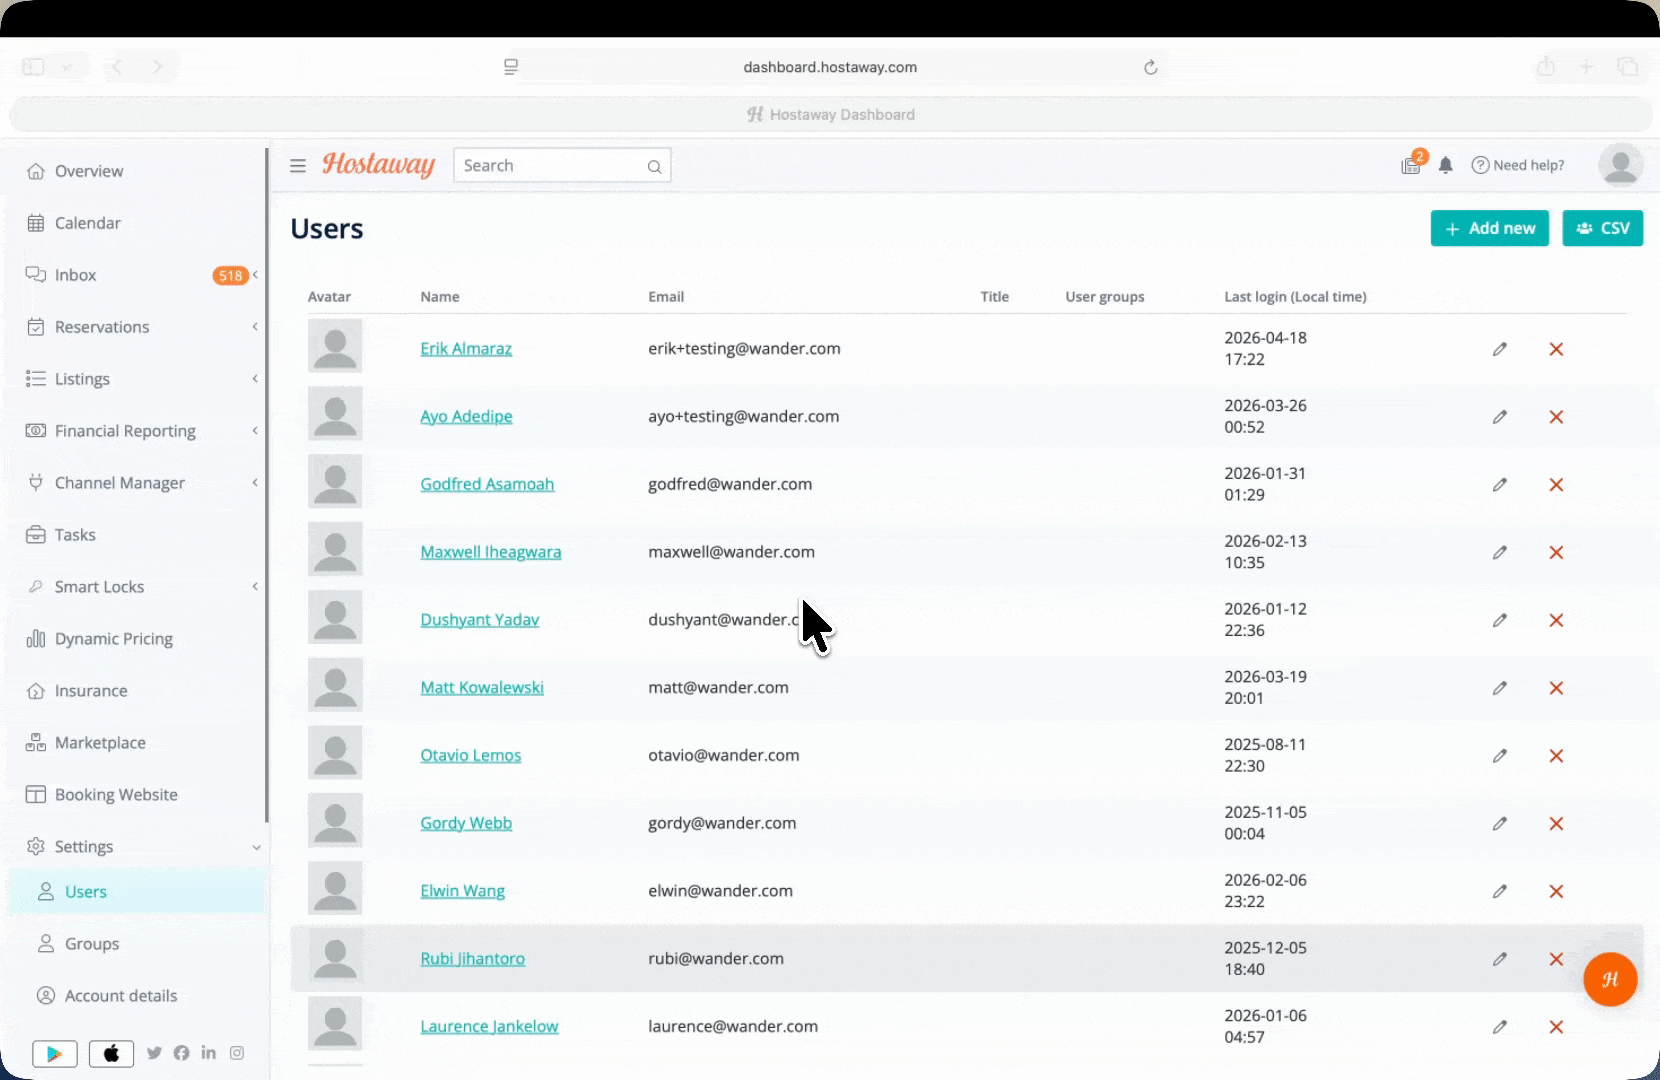1660x1080 pixels.
Task: Collapse the Settings submenu
Action: [x=256, y=847]
